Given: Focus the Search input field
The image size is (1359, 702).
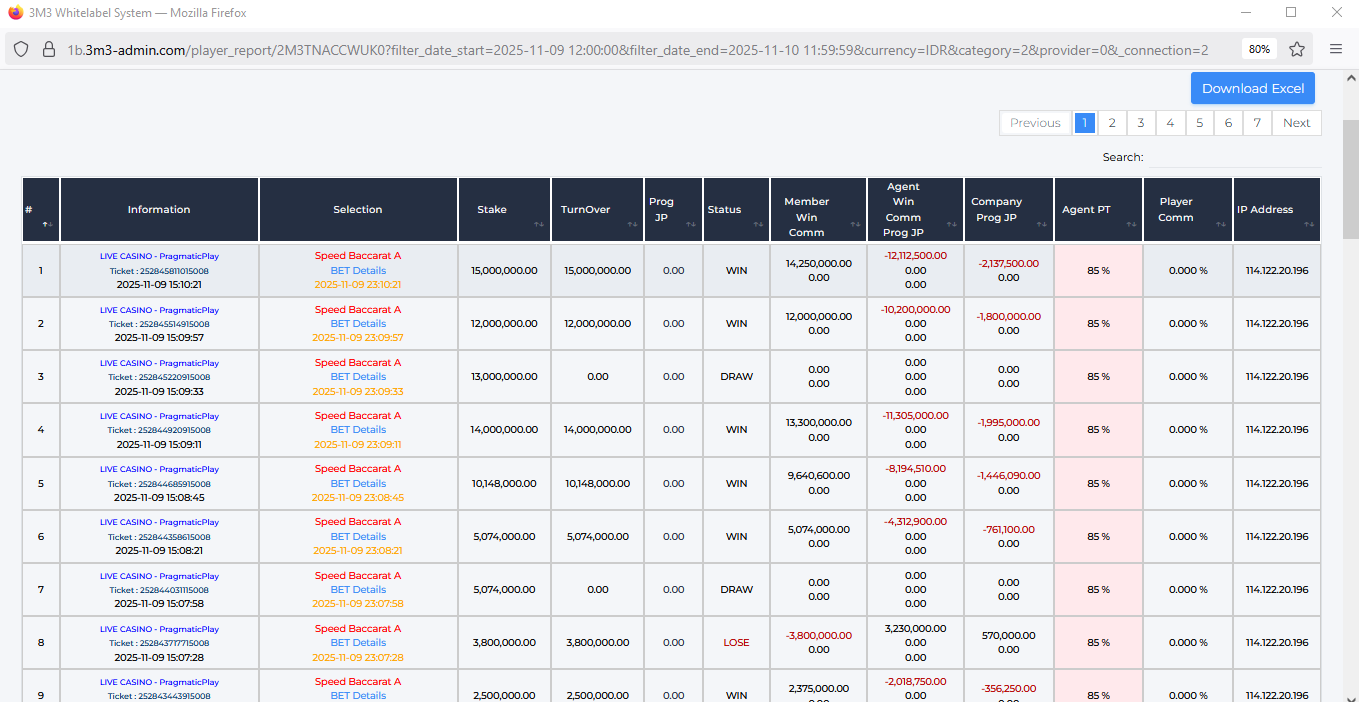Looking at the screenshot, I should (1234, 157).
